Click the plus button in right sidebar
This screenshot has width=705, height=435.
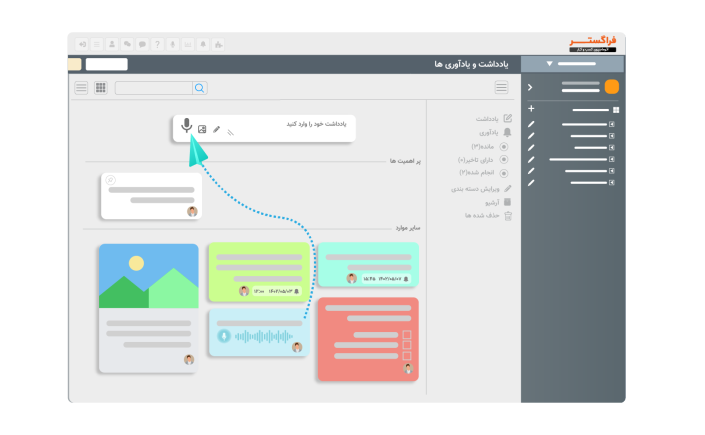(x=531, y=109)
